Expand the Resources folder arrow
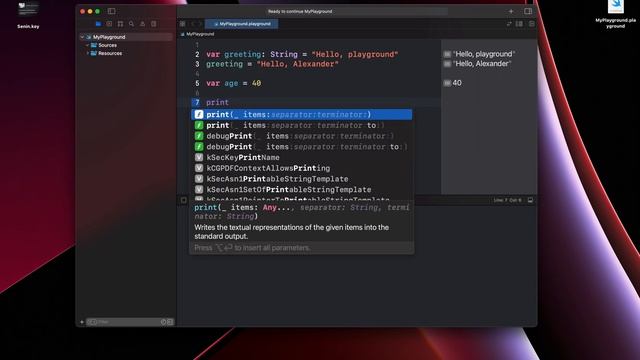640x360 pixels. tap(87, 53)
